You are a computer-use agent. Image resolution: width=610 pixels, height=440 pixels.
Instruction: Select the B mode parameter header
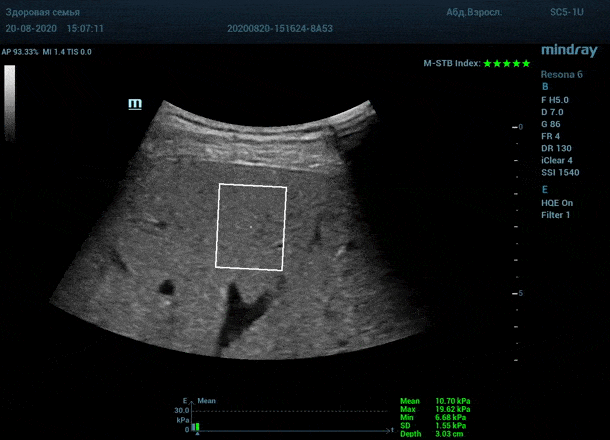544,87
